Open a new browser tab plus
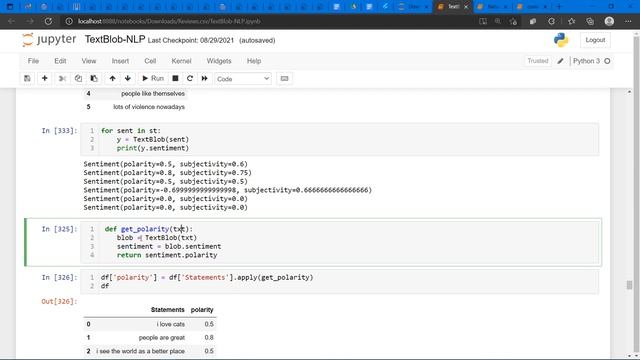 [x=559, y=7]
